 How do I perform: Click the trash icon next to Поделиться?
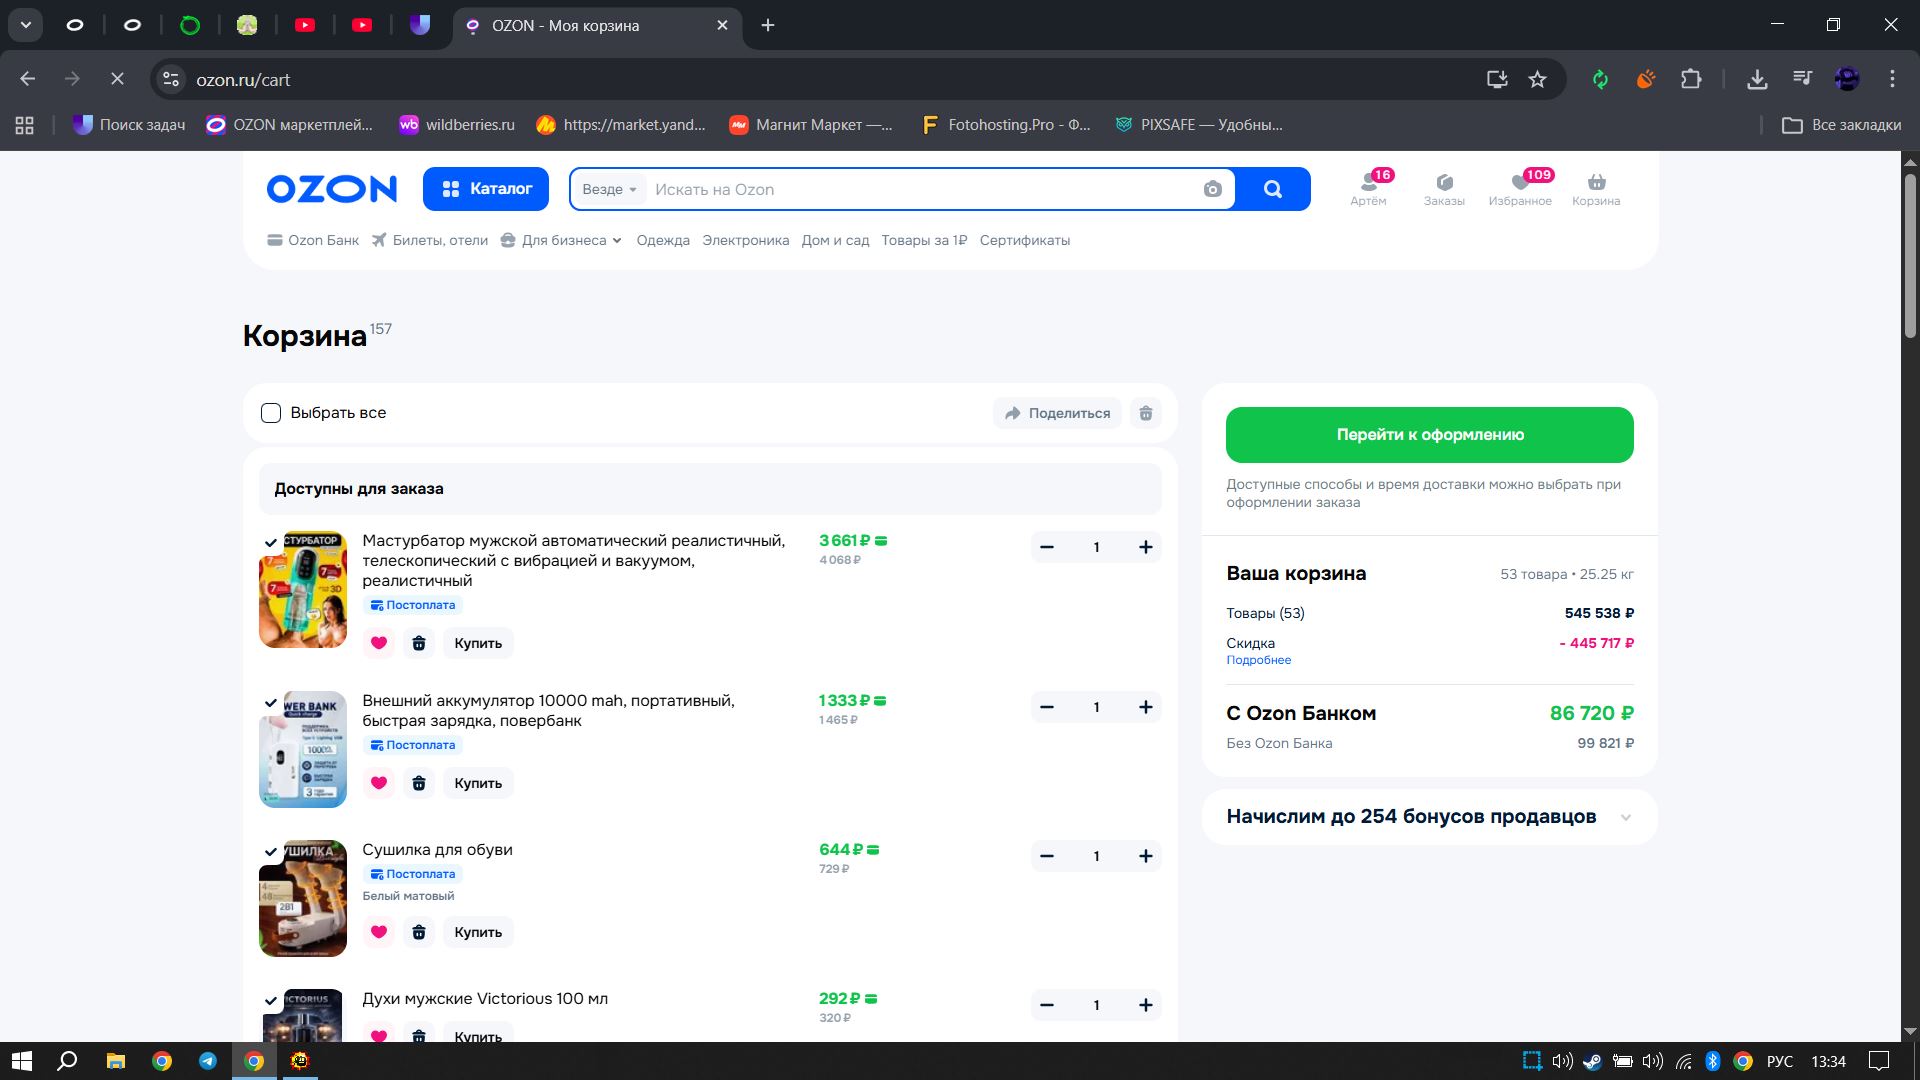tap(1146, 413)
